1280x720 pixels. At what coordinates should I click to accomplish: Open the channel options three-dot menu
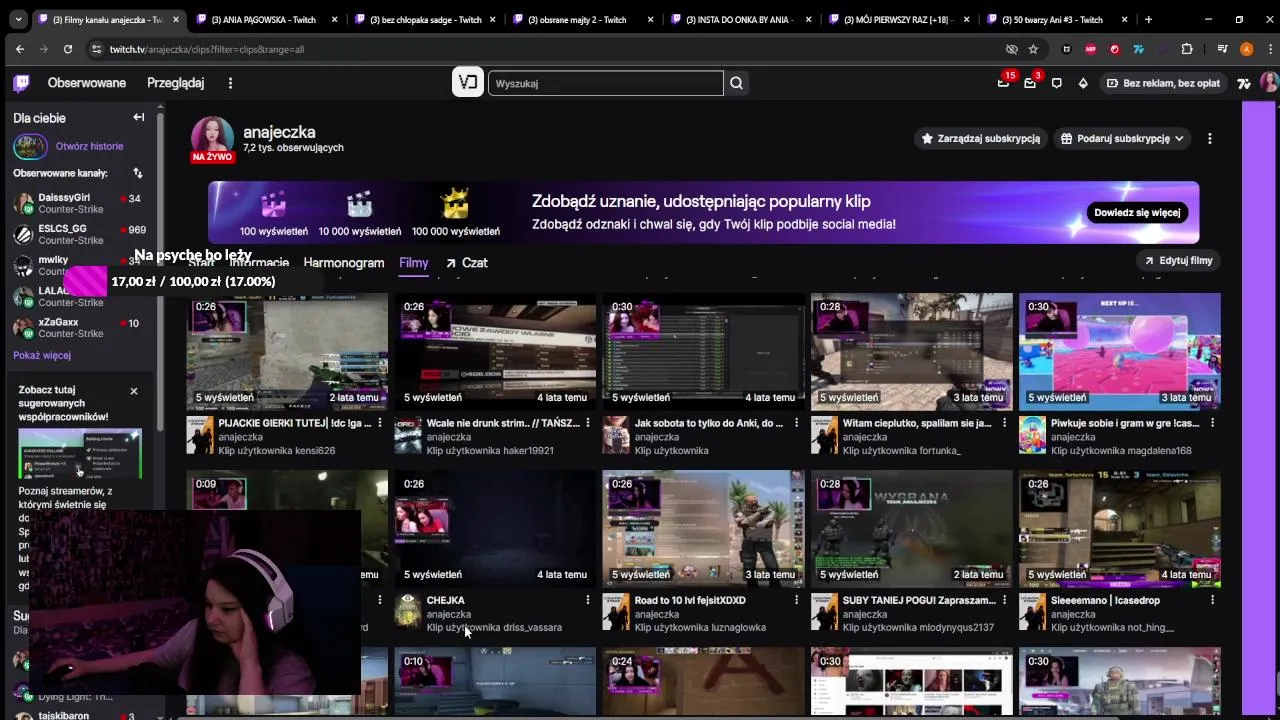(1210, 139)
